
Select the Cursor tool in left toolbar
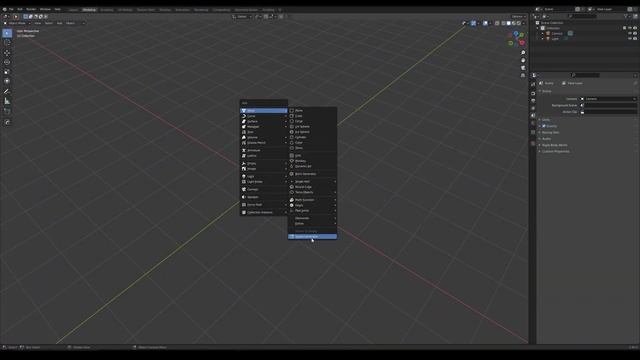point(7,42)
